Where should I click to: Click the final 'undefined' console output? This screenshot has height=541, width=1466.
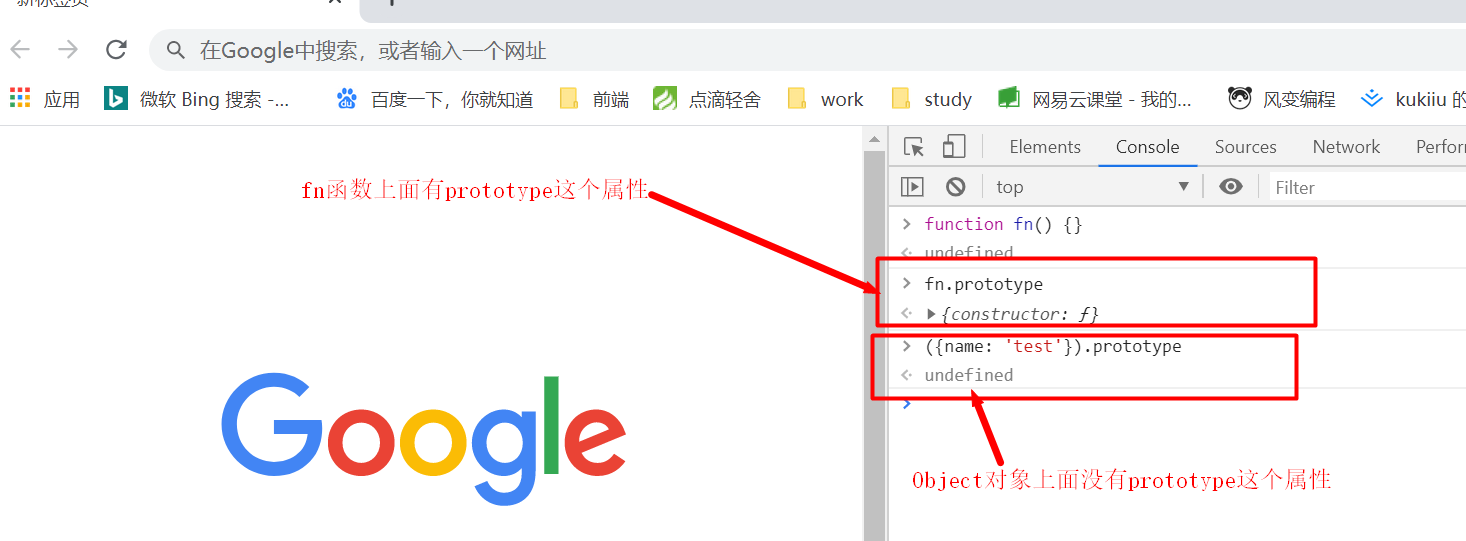(x=969, y=375)
